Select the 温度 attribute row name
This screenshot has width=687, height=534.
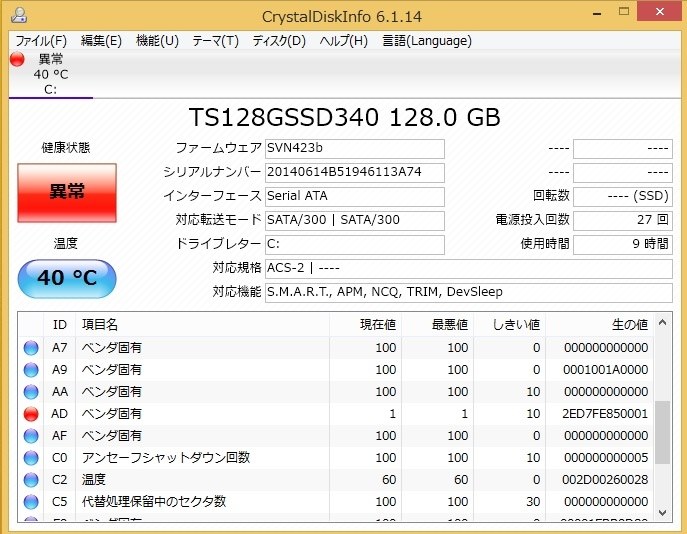pyautogui.click(x=94, y=480)
